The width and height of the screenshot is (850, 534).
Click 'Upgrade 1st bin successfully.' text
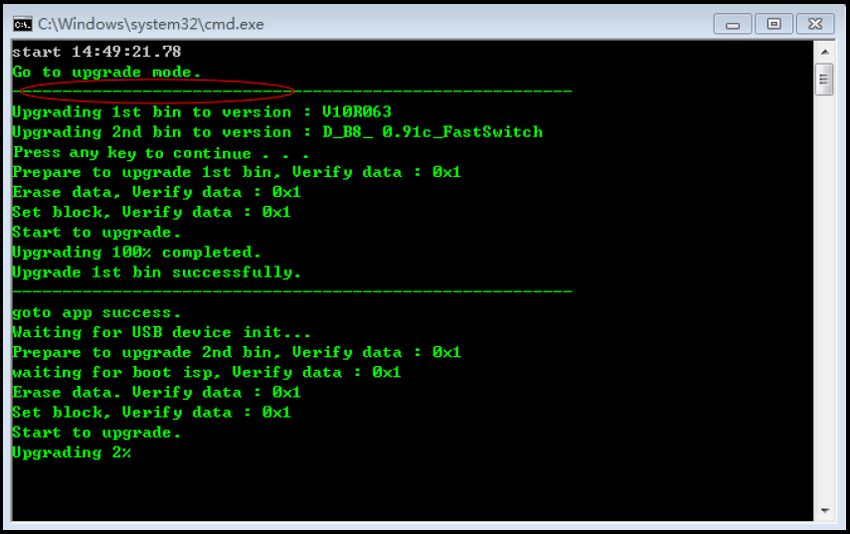click(156, 272)
